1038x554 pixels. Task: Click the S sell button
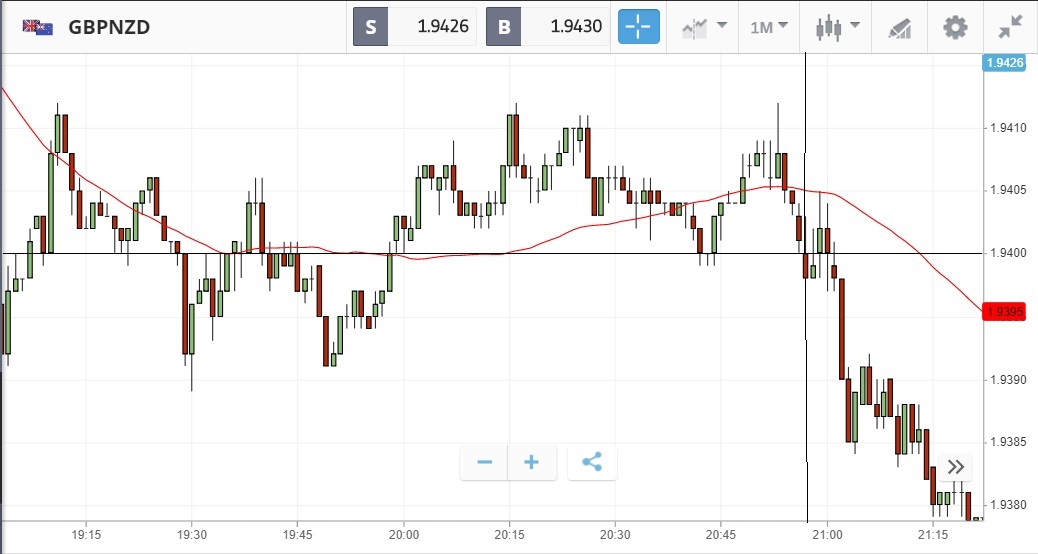coord(370,27)
